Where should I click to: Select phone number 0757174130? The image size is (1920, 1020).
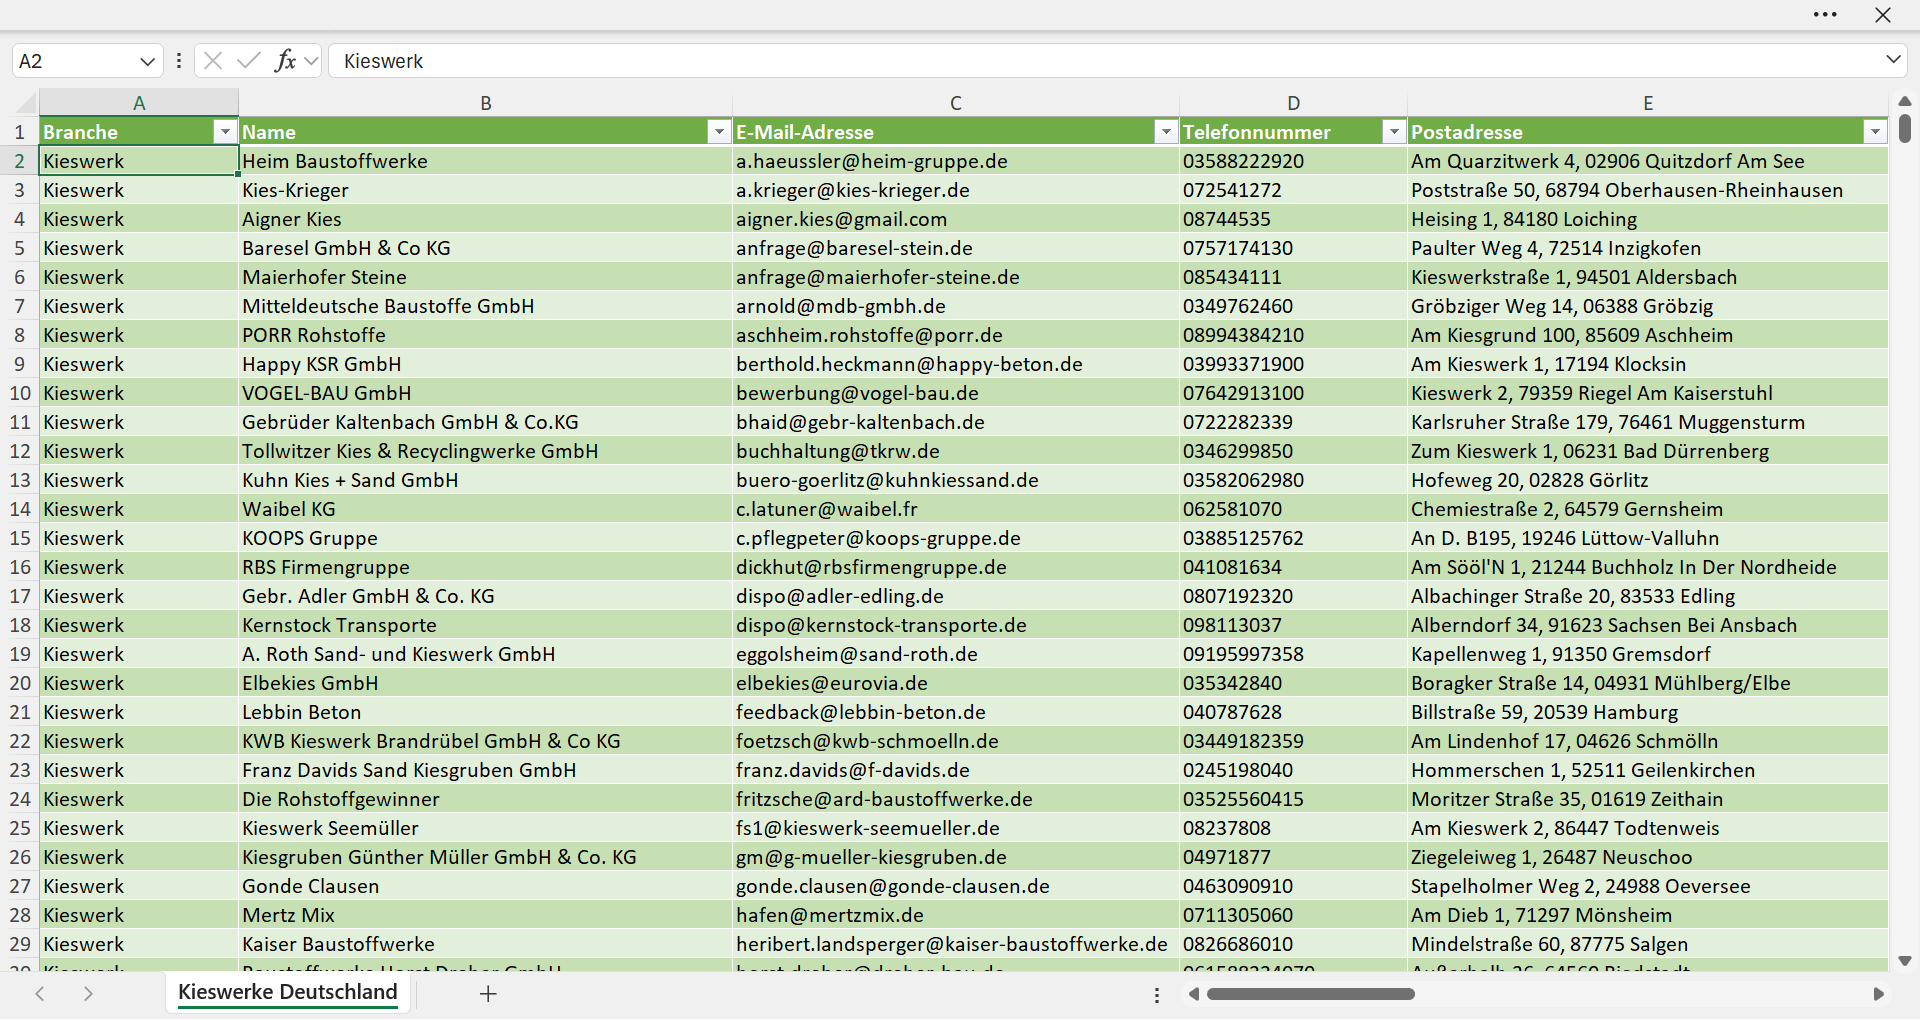click(1294, 248)
